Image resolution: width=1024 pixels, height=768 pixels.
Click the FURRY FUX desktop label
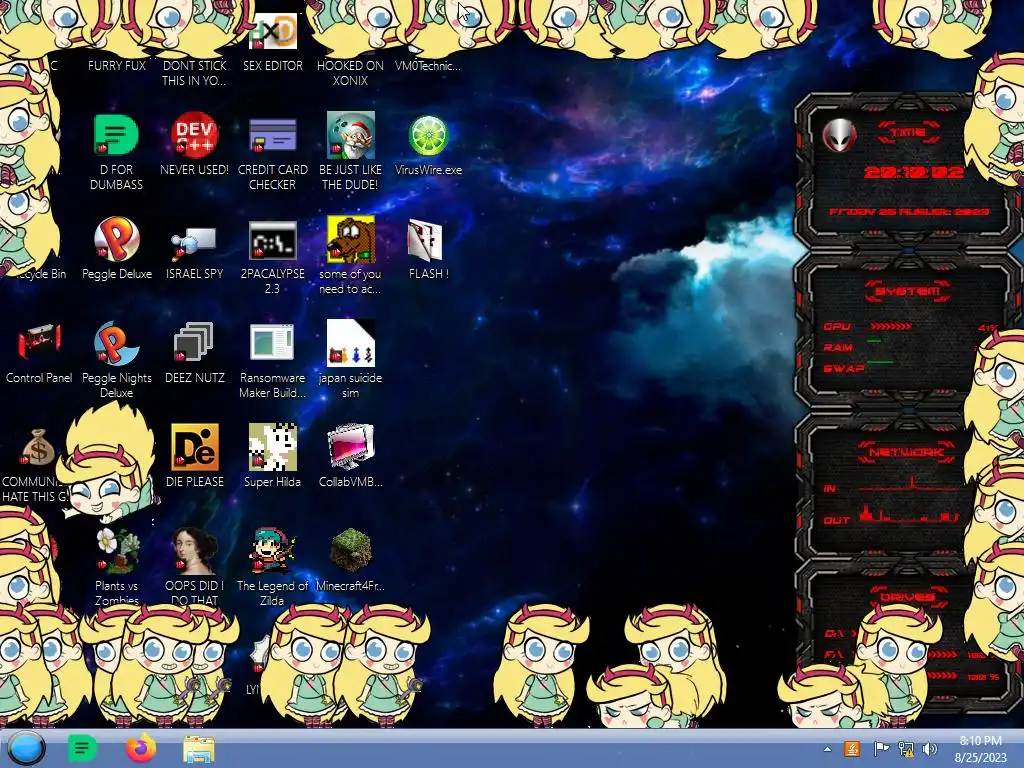tap(117, 65)
